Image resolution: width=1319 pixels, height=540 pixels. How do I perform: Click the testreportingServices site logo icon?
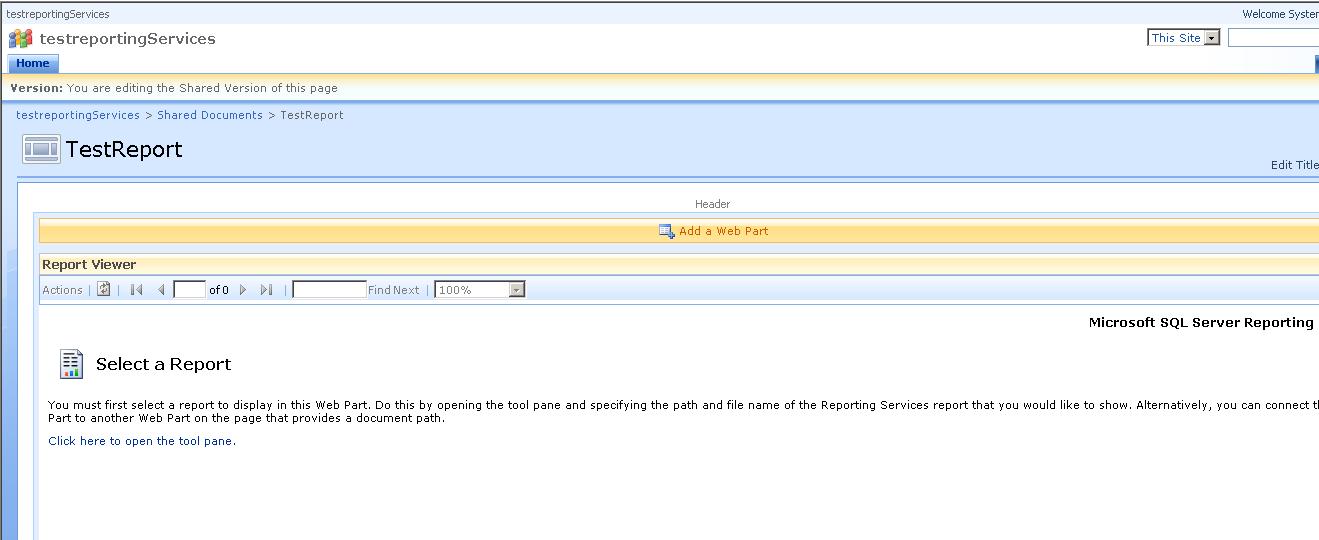pos(20,39)
